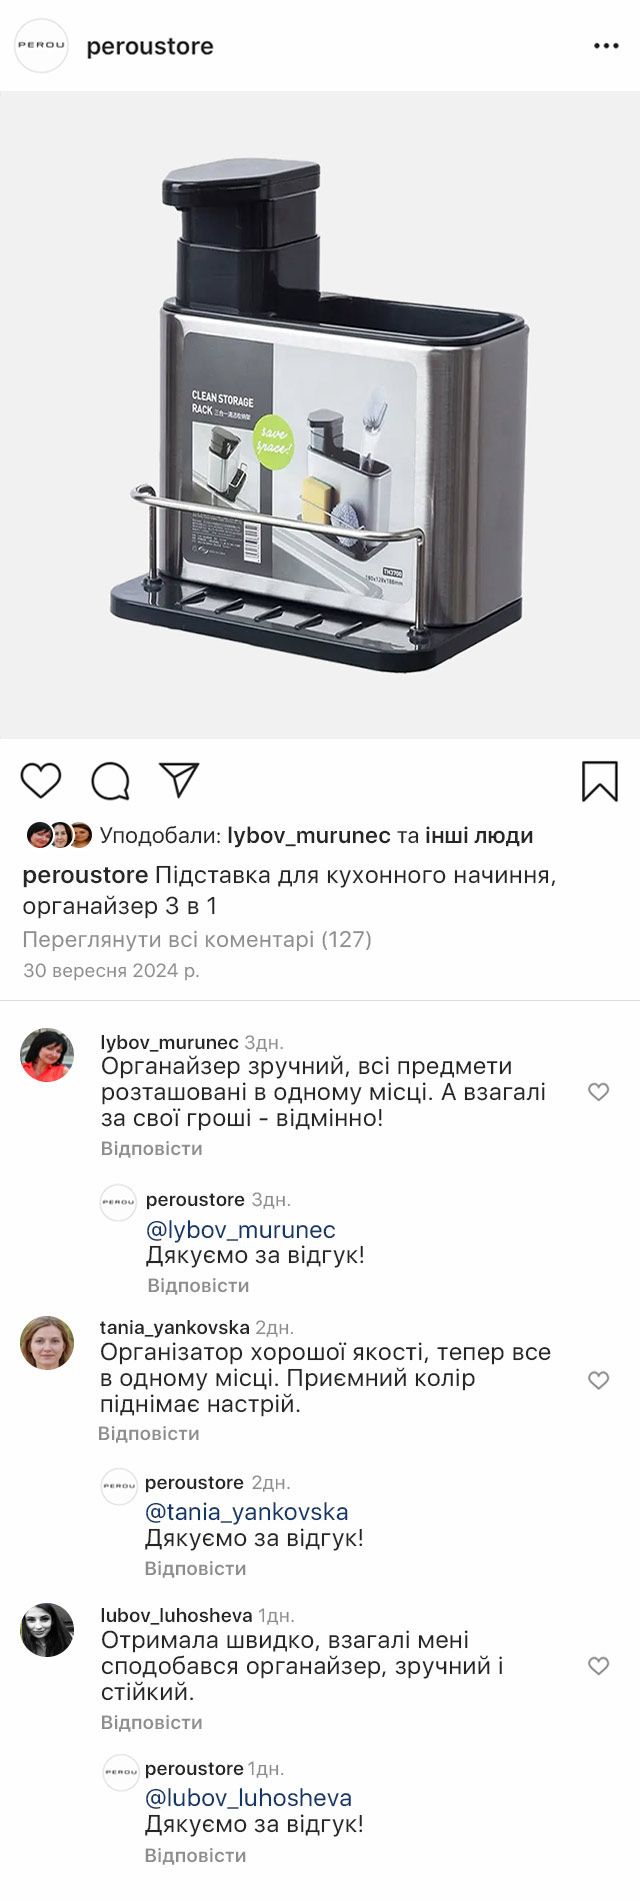Save the post with the bookmark icon
The width and height of the screenshot is (640, 1900).
pyautogui.click(x=600, y=781)
